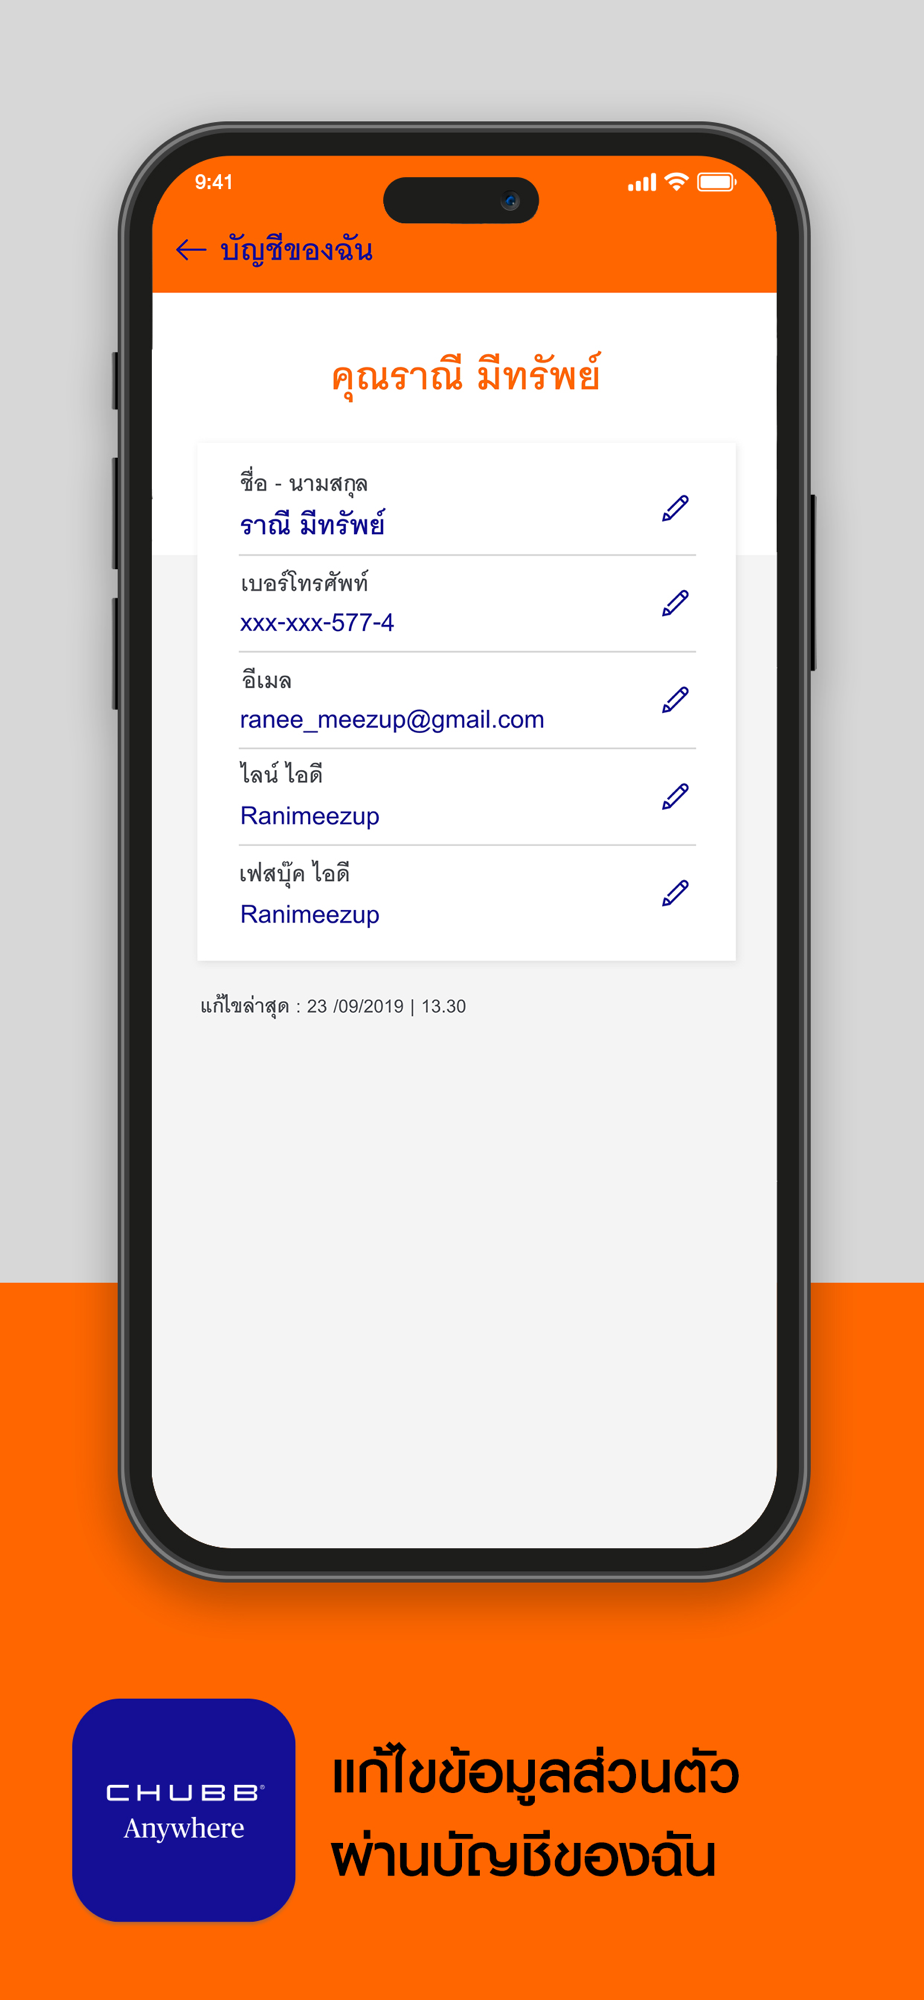
Task: Edit the Facebook ID pencil icon
Action: click(676, 893)
